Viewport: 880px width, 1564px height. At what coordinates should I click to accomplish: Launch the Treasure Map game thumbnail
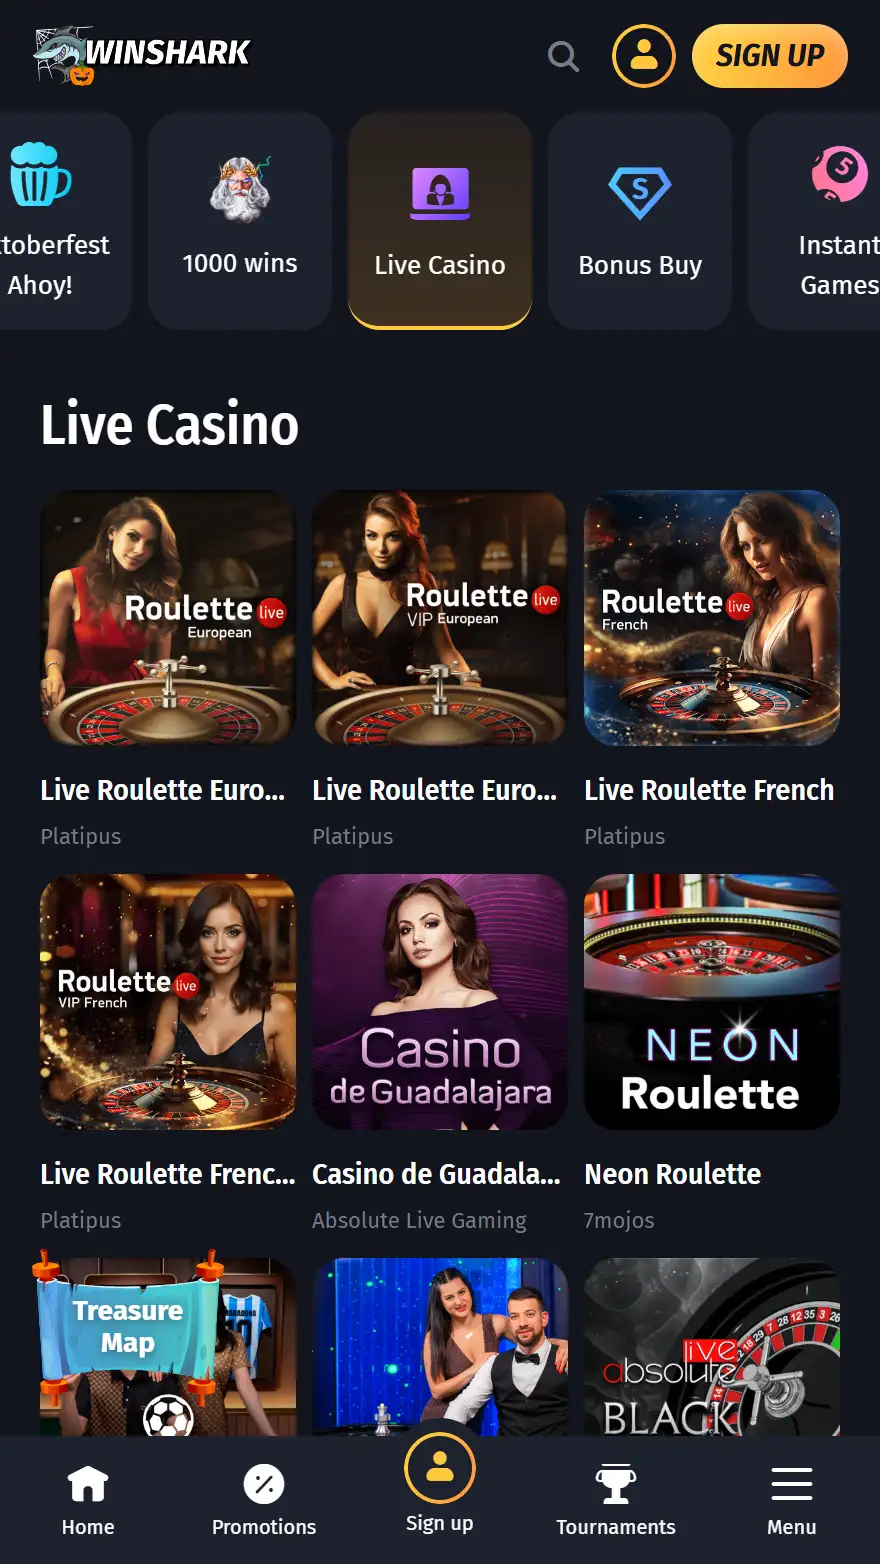tap(168, 1347)
